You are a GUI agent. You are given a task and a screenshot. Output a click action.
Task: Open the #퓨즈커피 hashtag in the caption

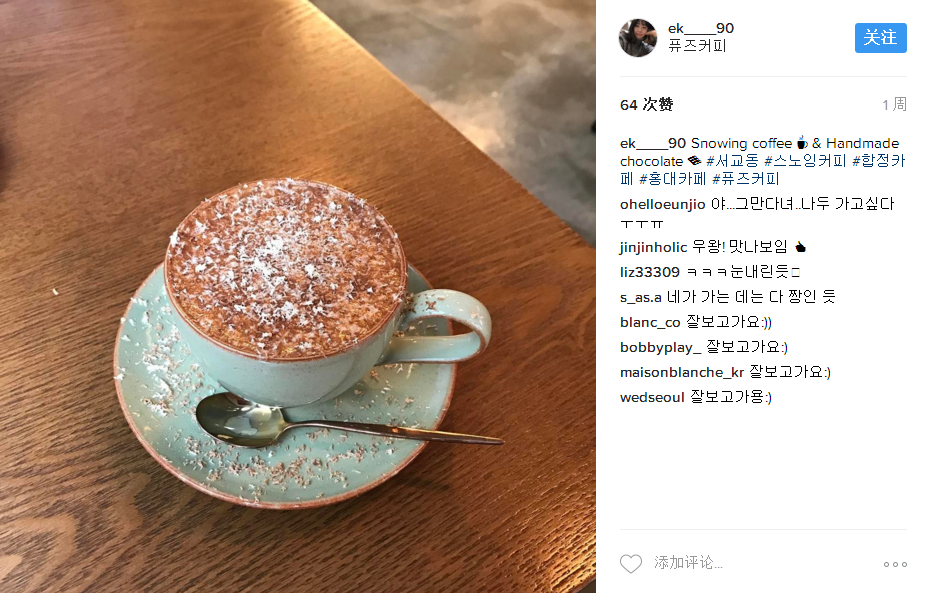[745, 178]
